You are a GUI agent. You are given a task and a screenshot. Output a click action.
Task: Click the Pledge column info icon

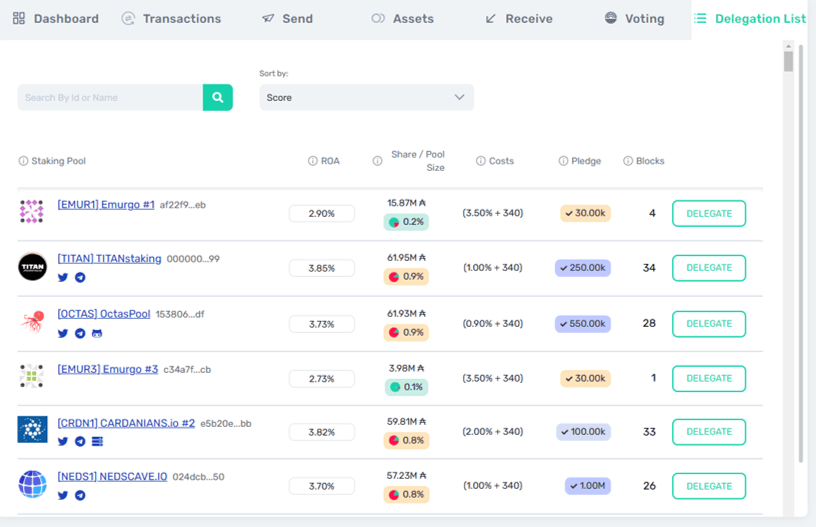563,161
